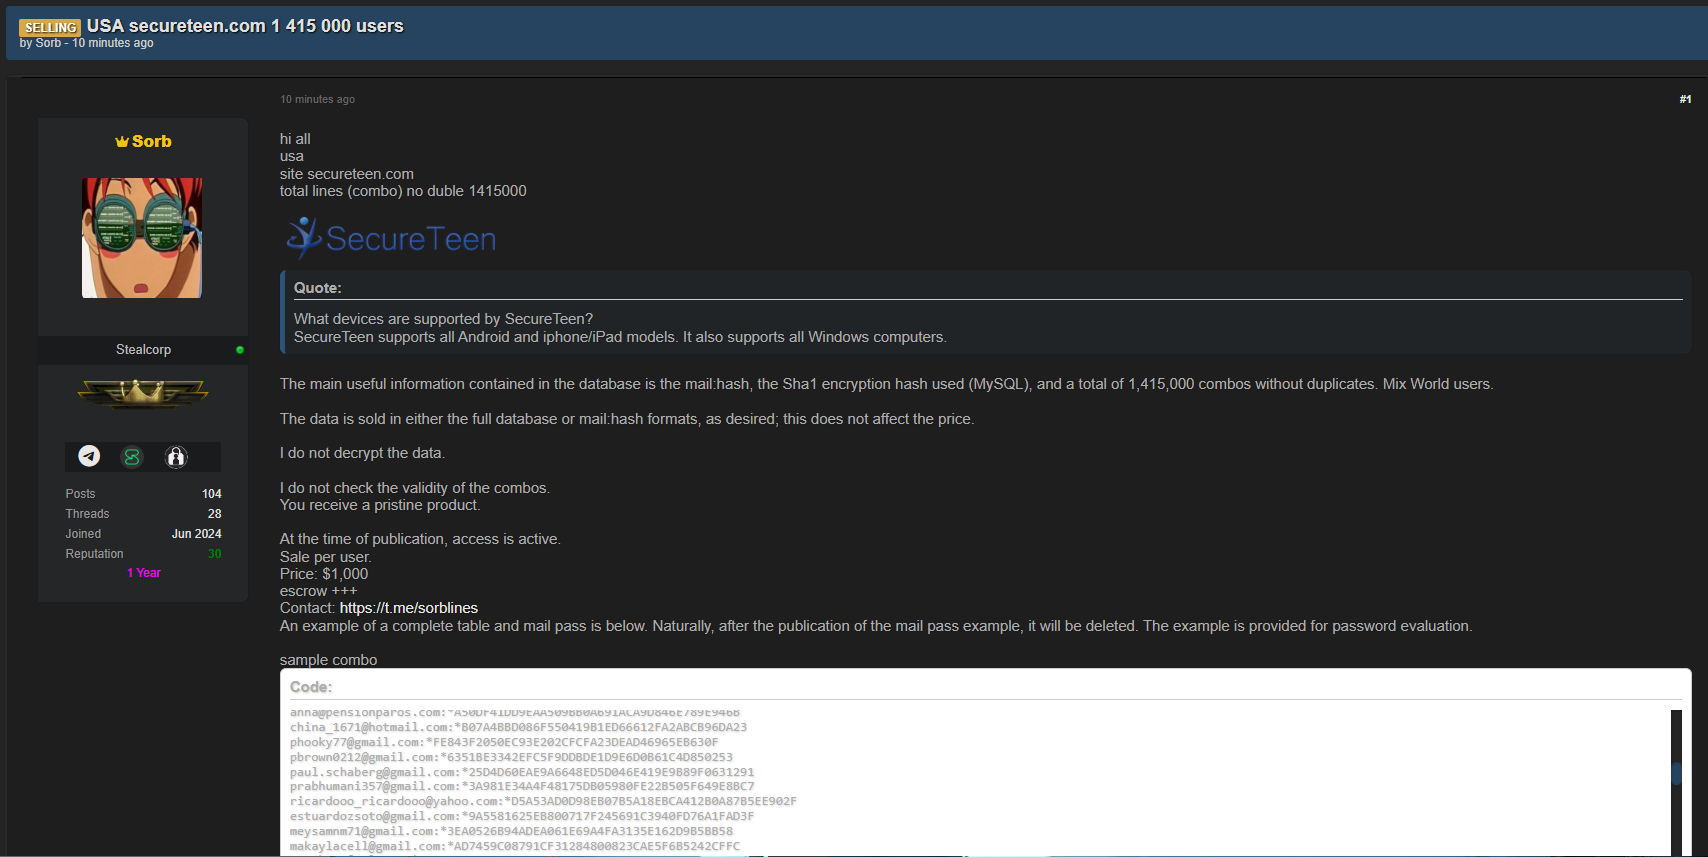The height and width of the screenshot is (857, 1708).
Task: Open the t.me/sorblines contact link
Action: (408, 608)
